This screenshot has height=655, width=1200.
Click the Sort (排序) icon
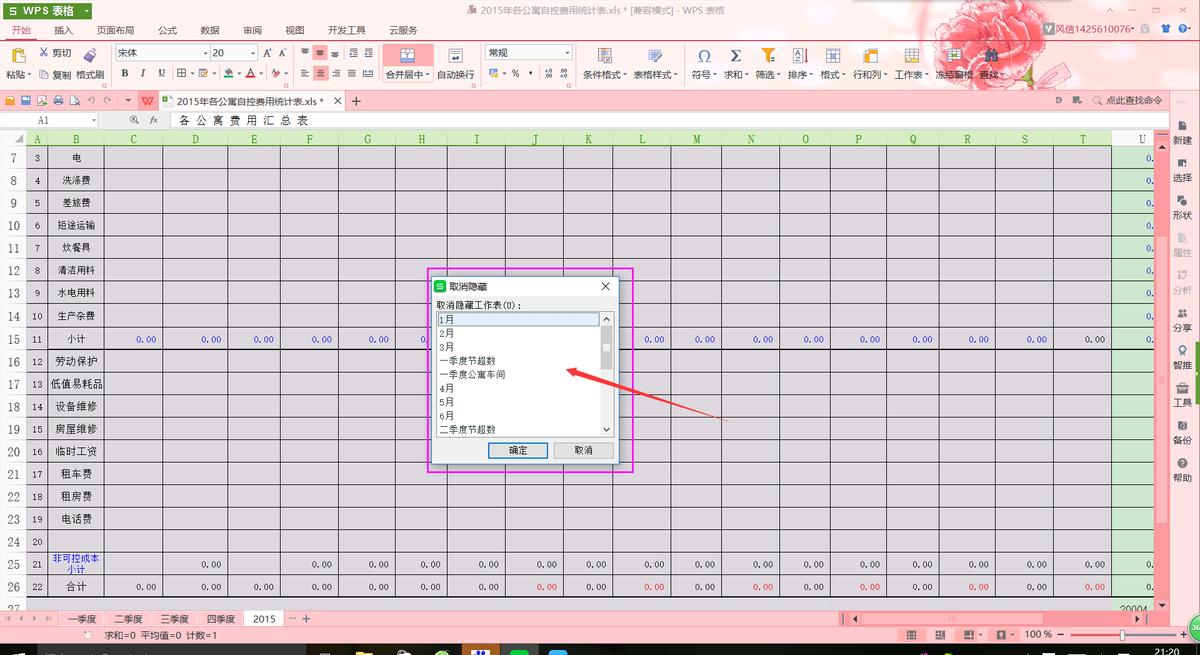coord(799,57)
